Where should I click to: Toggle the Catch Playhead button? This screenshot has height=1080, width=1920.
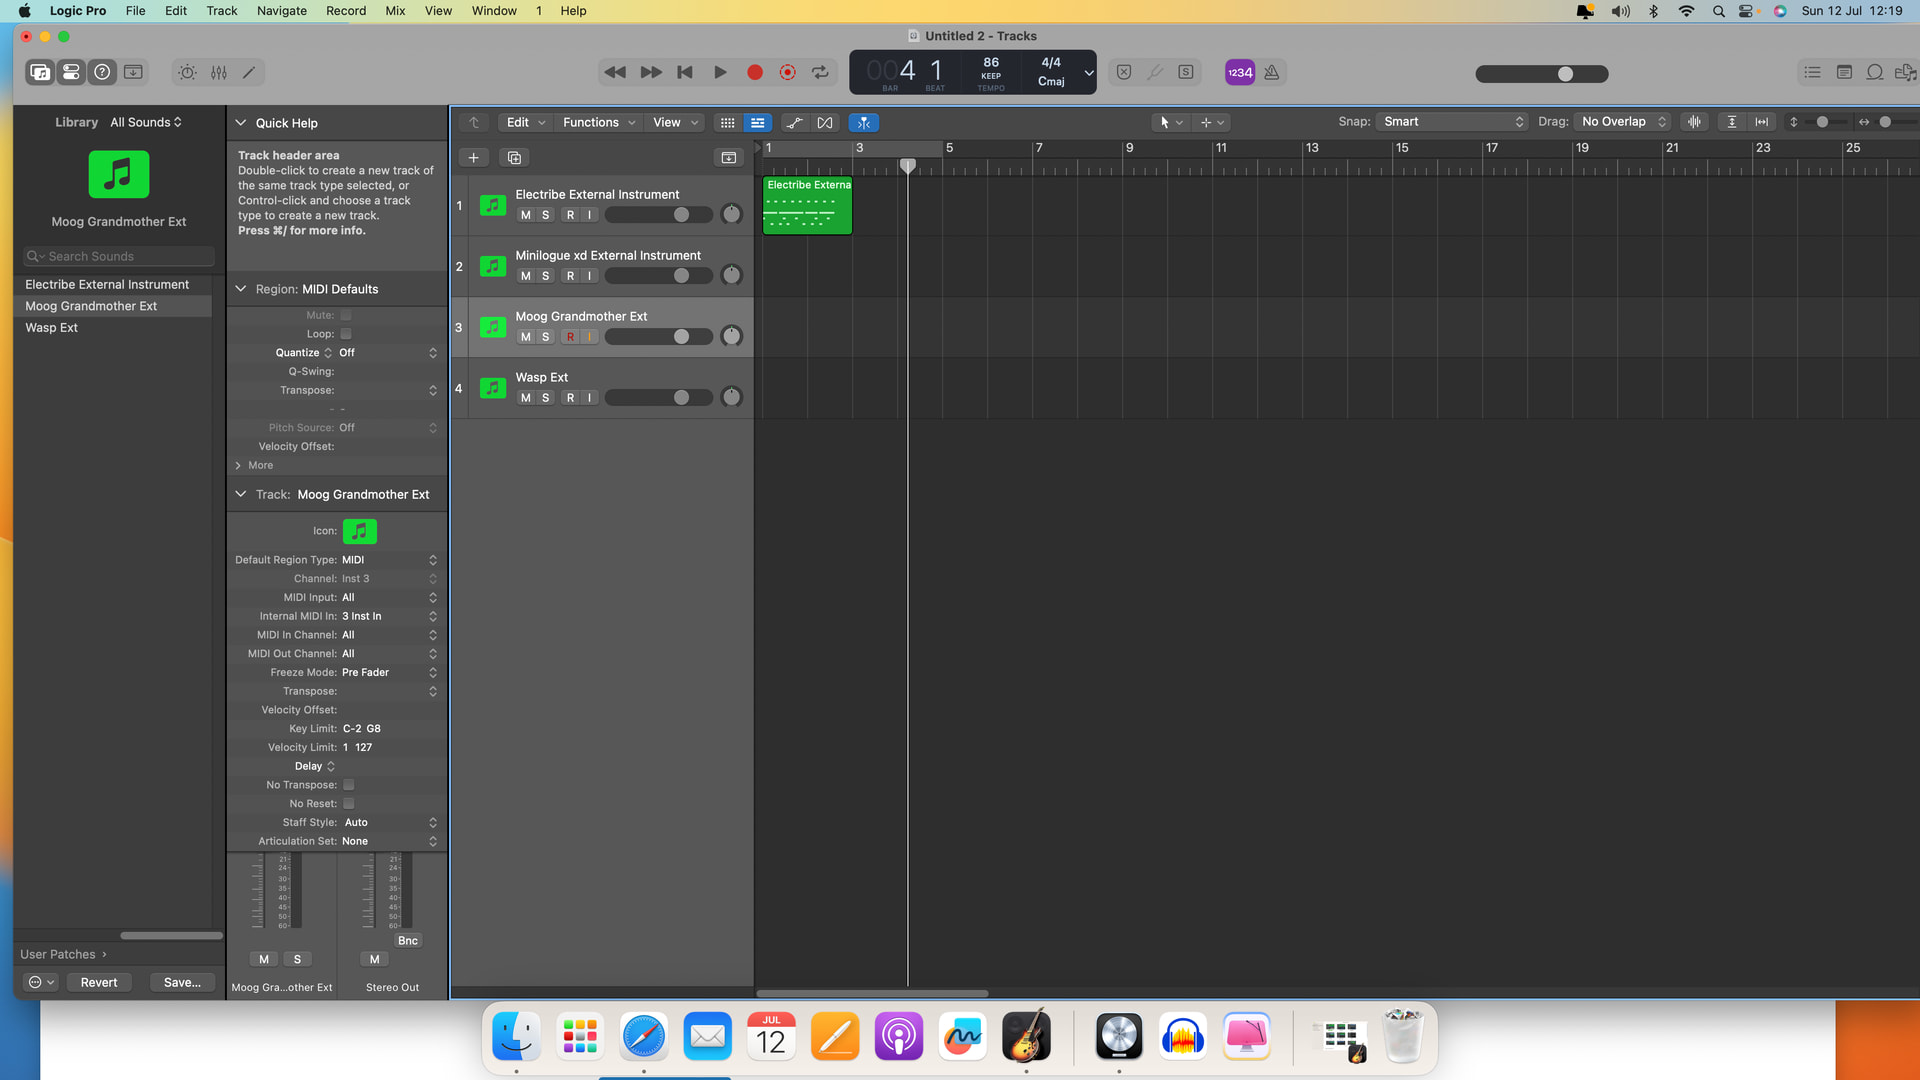point(864,123)
